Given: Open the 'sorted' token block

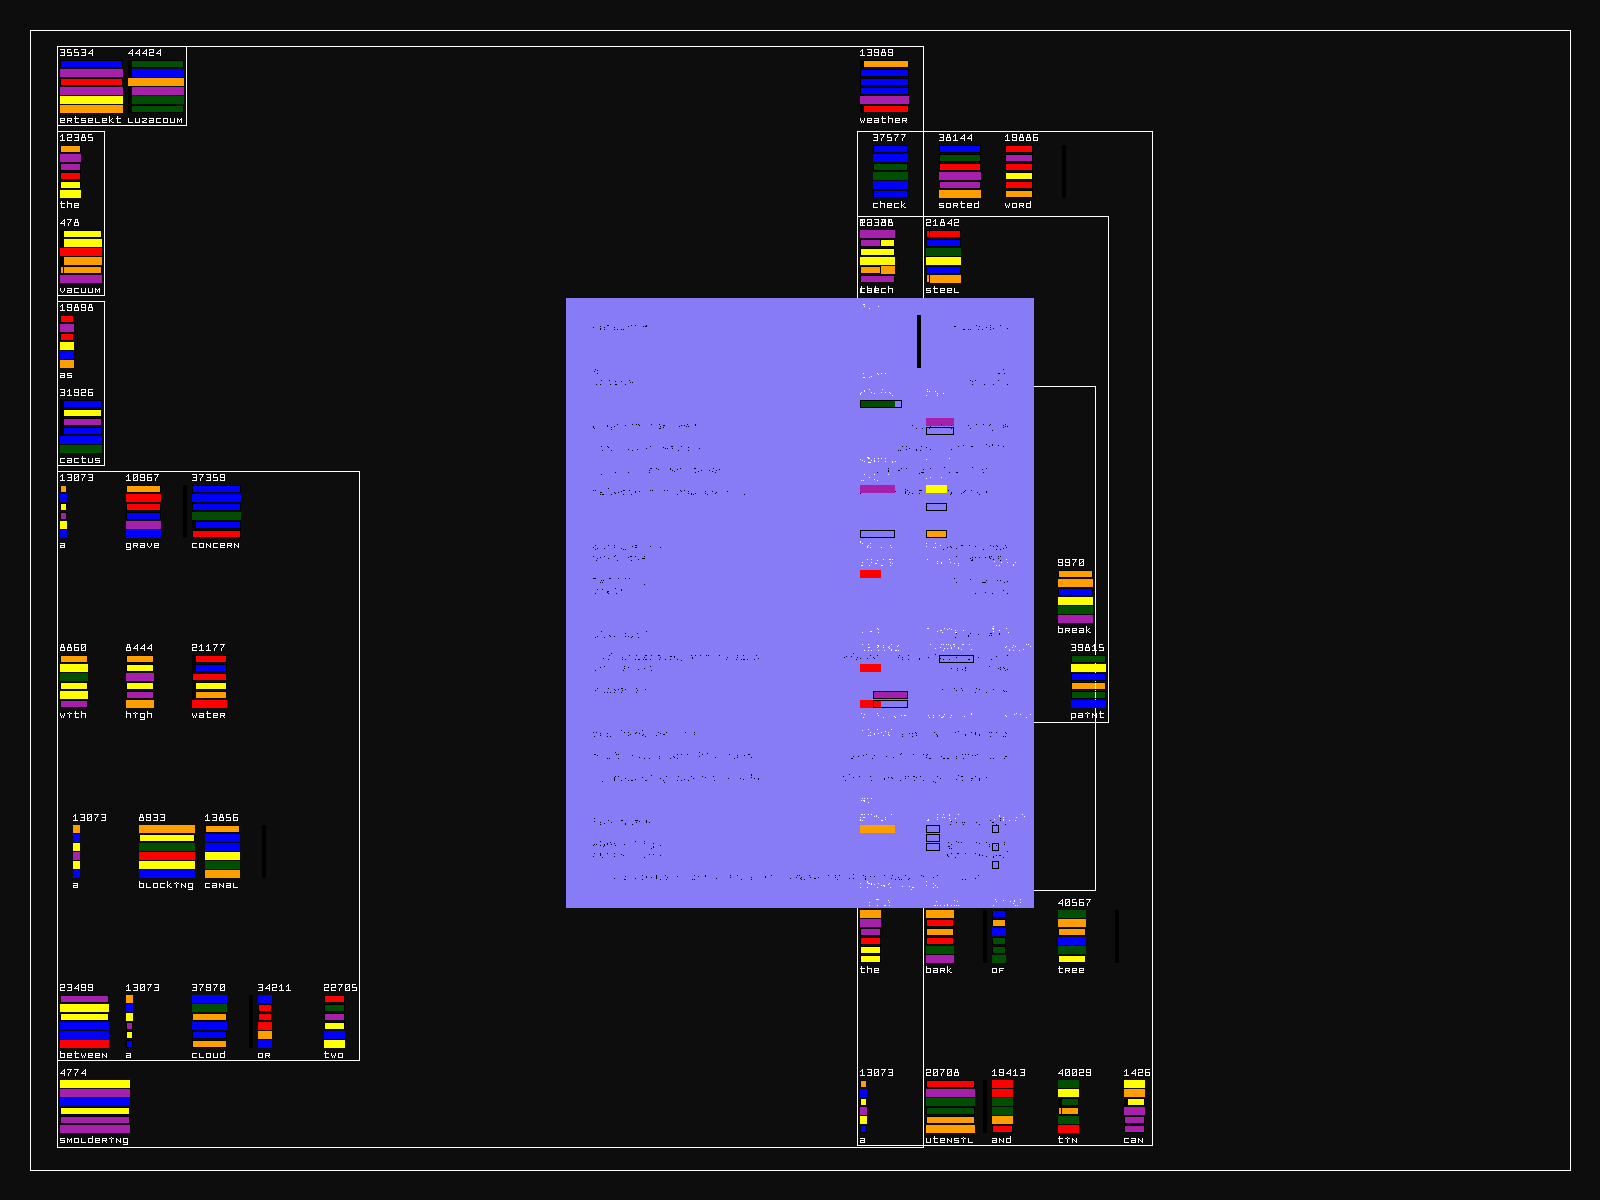Looking at the screenshot, I should click(959, 171).
